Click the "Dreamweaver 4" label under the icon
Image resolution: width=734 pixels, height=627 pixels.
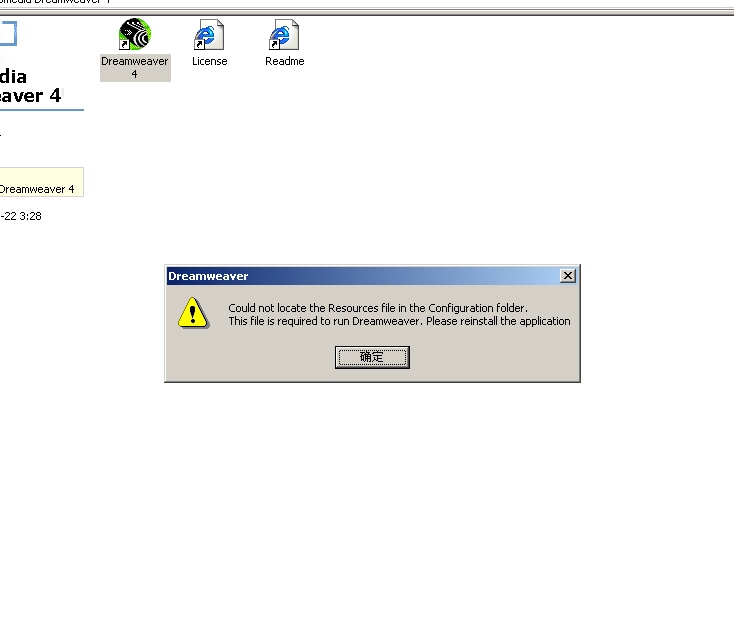pos(135,67)
